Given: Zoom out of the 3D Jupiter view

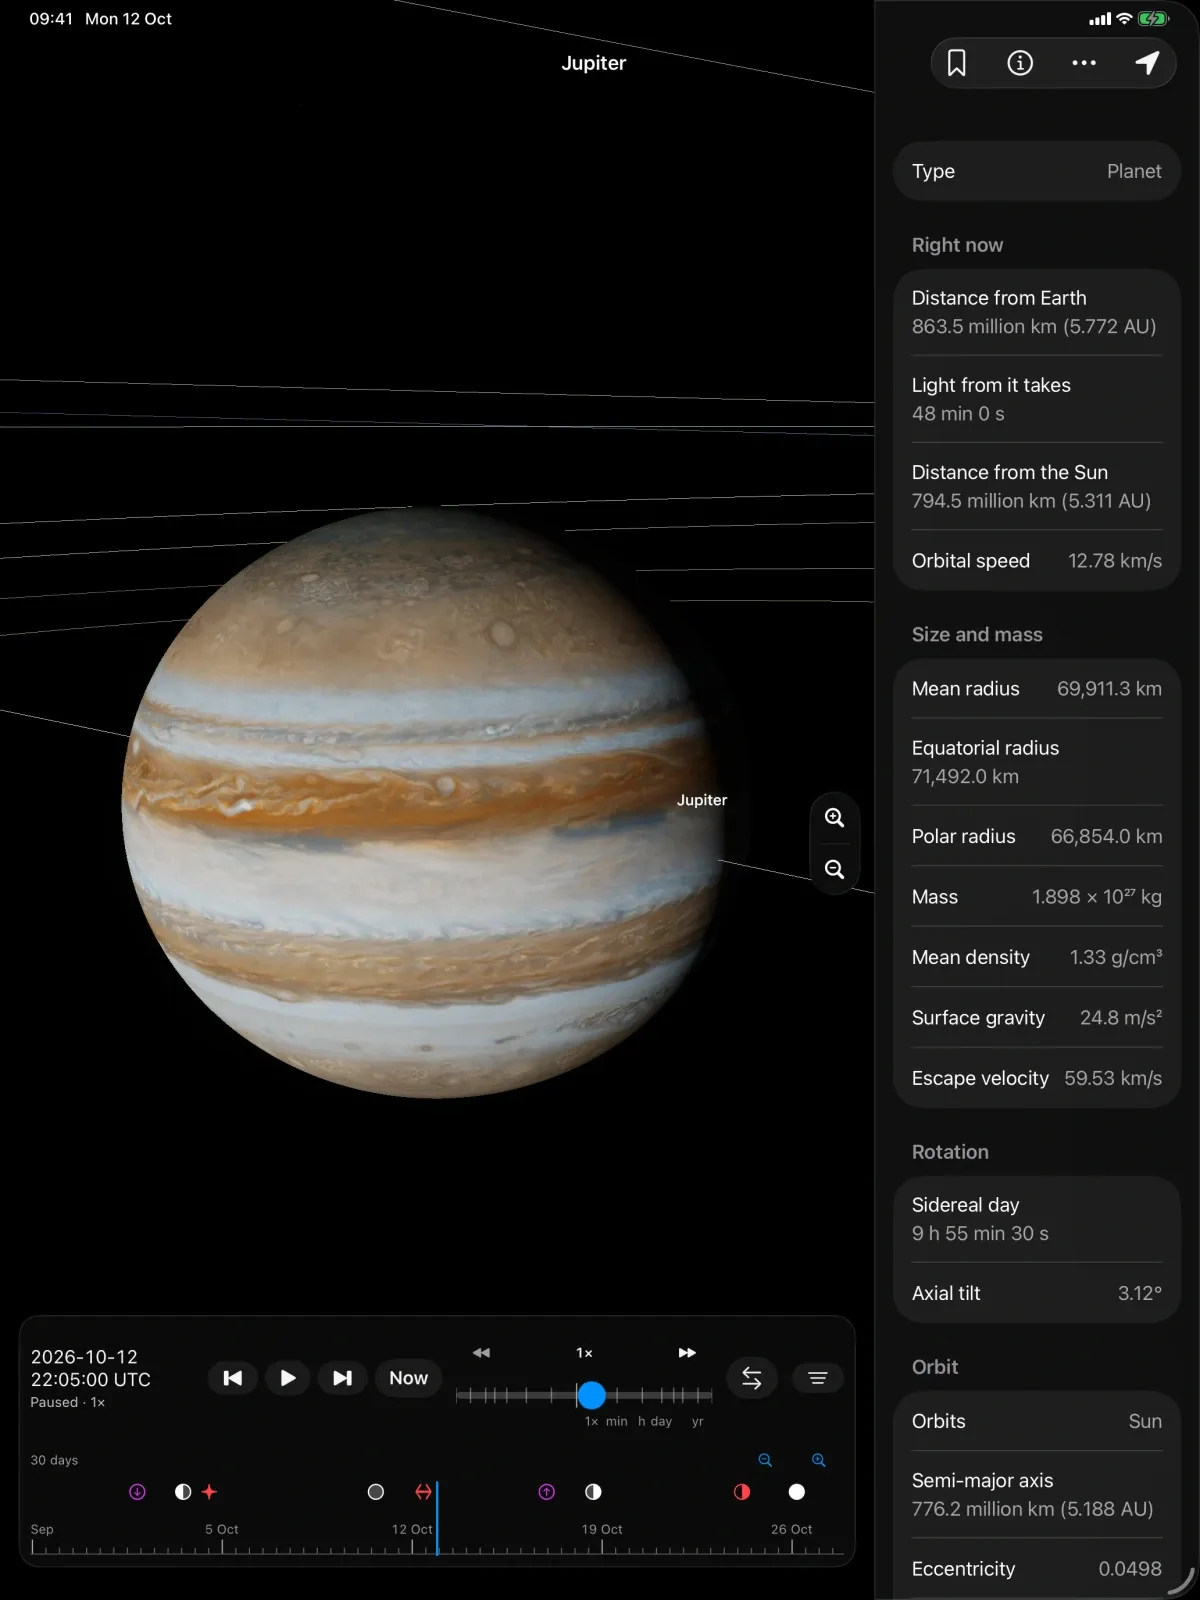Looking at the screenshot, I should (834, 869).
